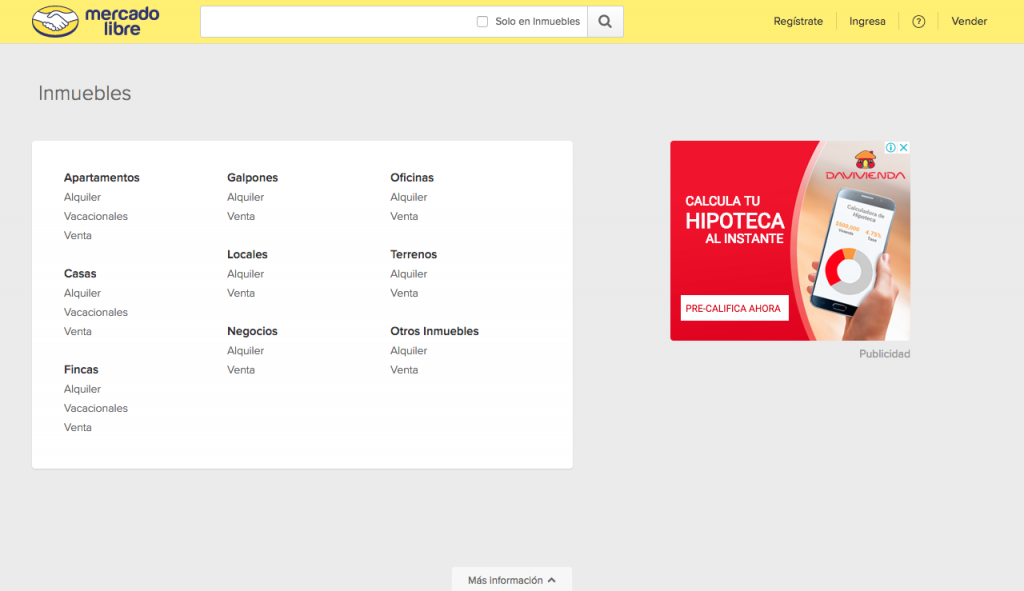The height and width of the screenshot is (591, 1024).
Task: Open Venta under Galpones
Action: tap(241, 216)
